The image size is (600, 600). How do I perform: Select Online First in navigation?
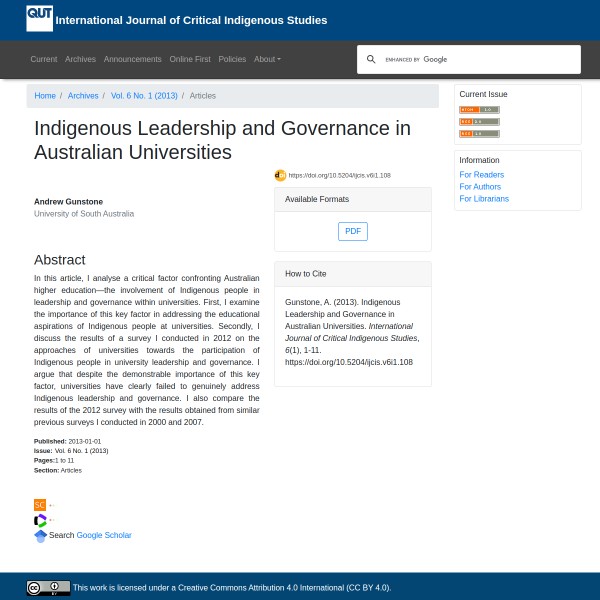point(190,60)
